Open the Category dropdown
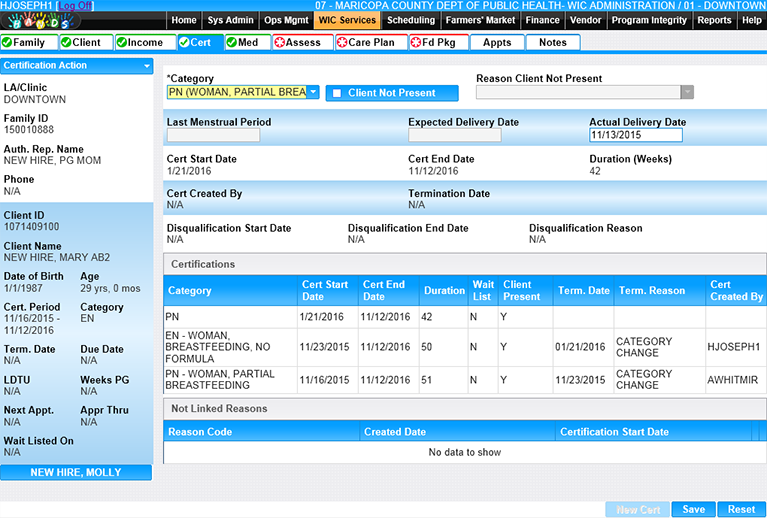 (x=313, y=92)
